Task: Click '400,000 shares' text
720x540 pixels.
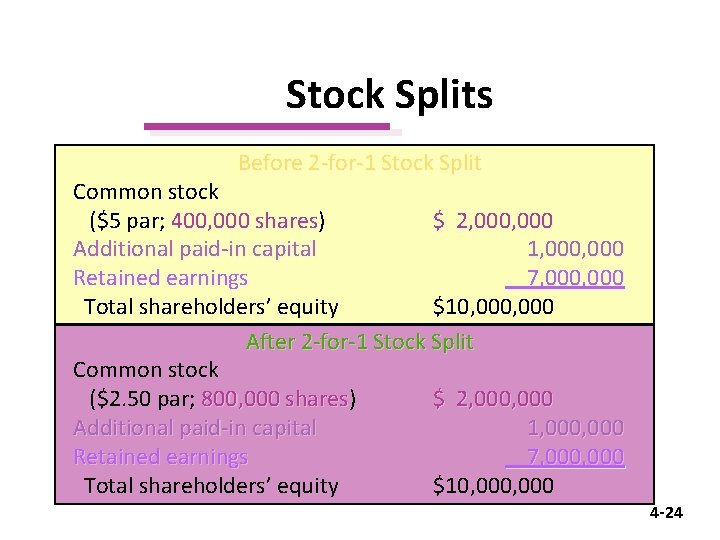Action: coord(245,221)
